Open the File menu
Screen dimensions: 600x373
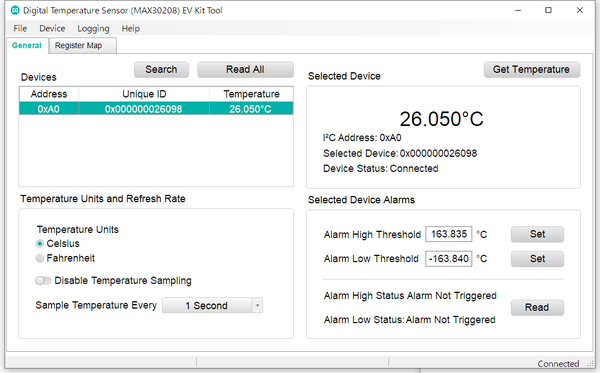pyautogui.click(x=20, y=29)
